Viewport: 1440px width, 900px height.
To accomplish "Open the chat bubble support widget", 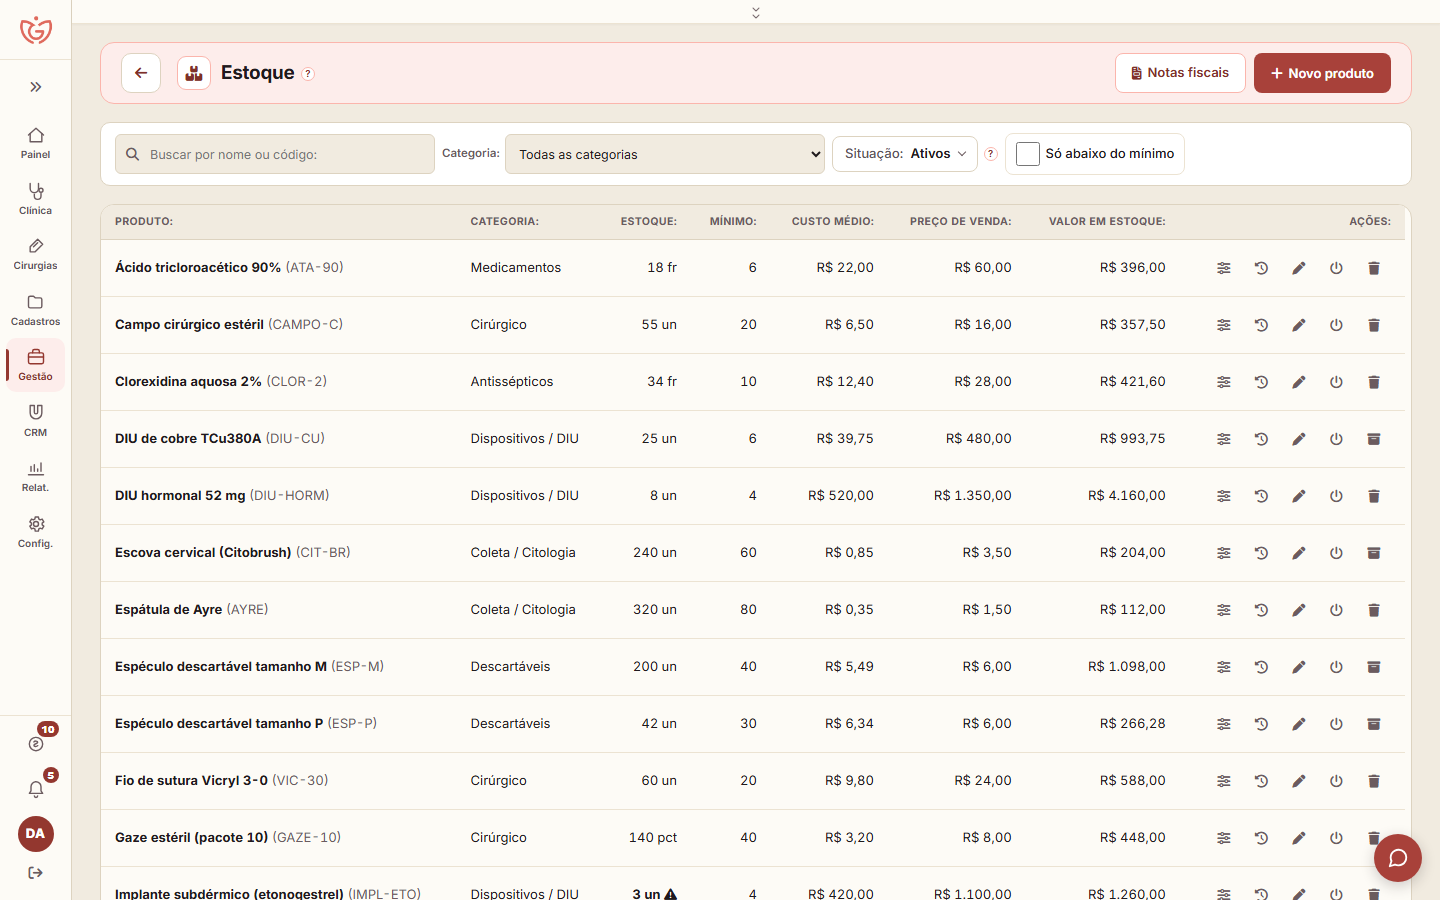I will (x=1398, y=858).
